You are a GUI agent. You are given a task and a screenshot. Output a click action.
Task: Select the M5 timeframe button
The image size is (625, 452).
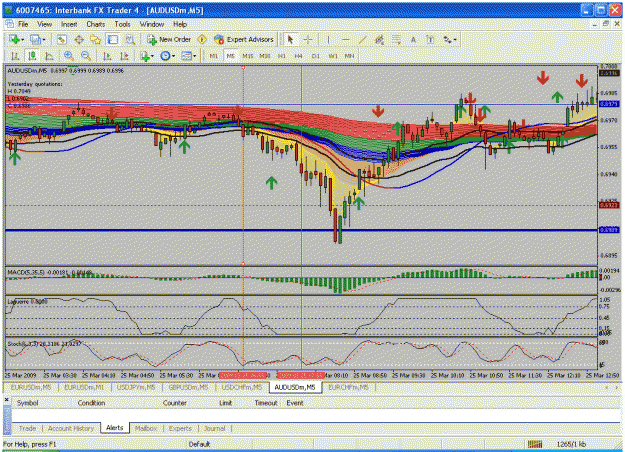(230, 56)
